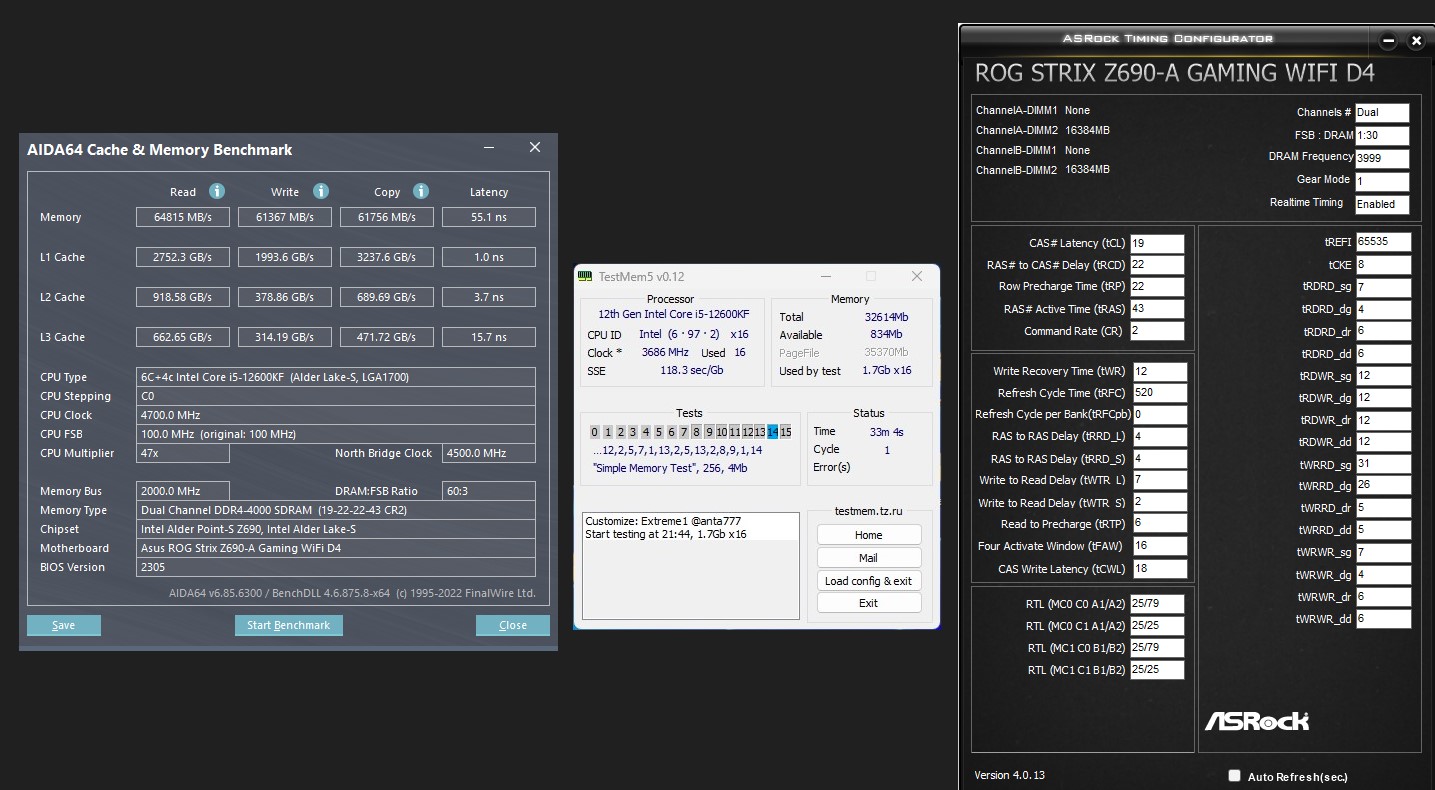This screenshot has height=790, width=1435.
Task: Click the Realtime Timing field
Action: tap(1382, 204)
